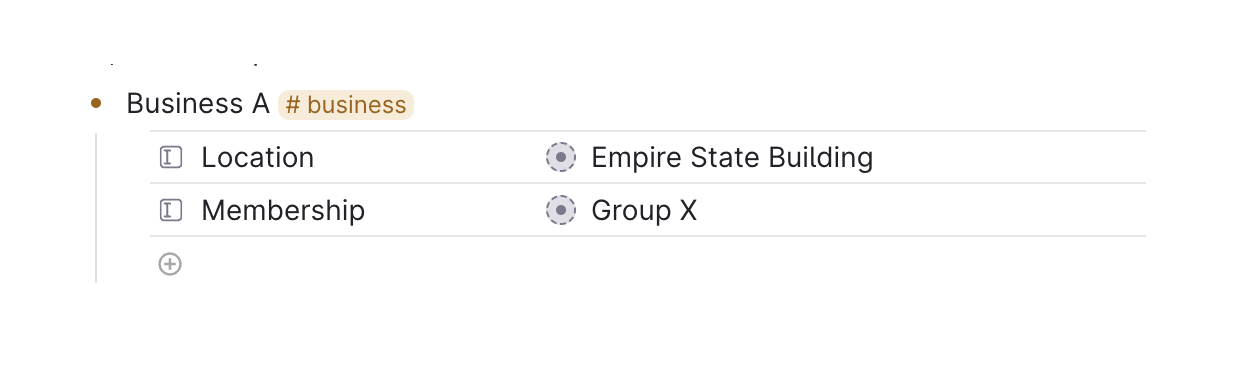Viewport: 1238px width, 372px height.
Task: Open the #business supertag
Action: coord(345,104)
